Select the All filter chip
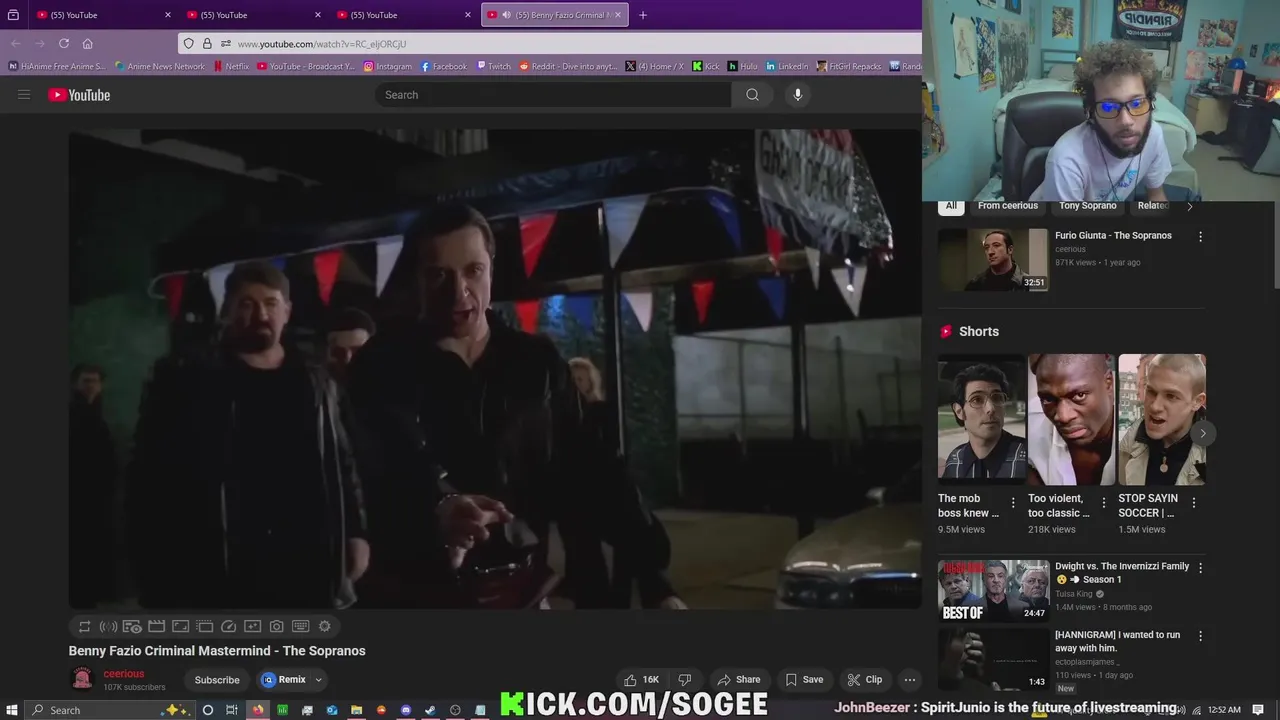The width and height of the screenshot is (1280, 720). pos(951,206)
